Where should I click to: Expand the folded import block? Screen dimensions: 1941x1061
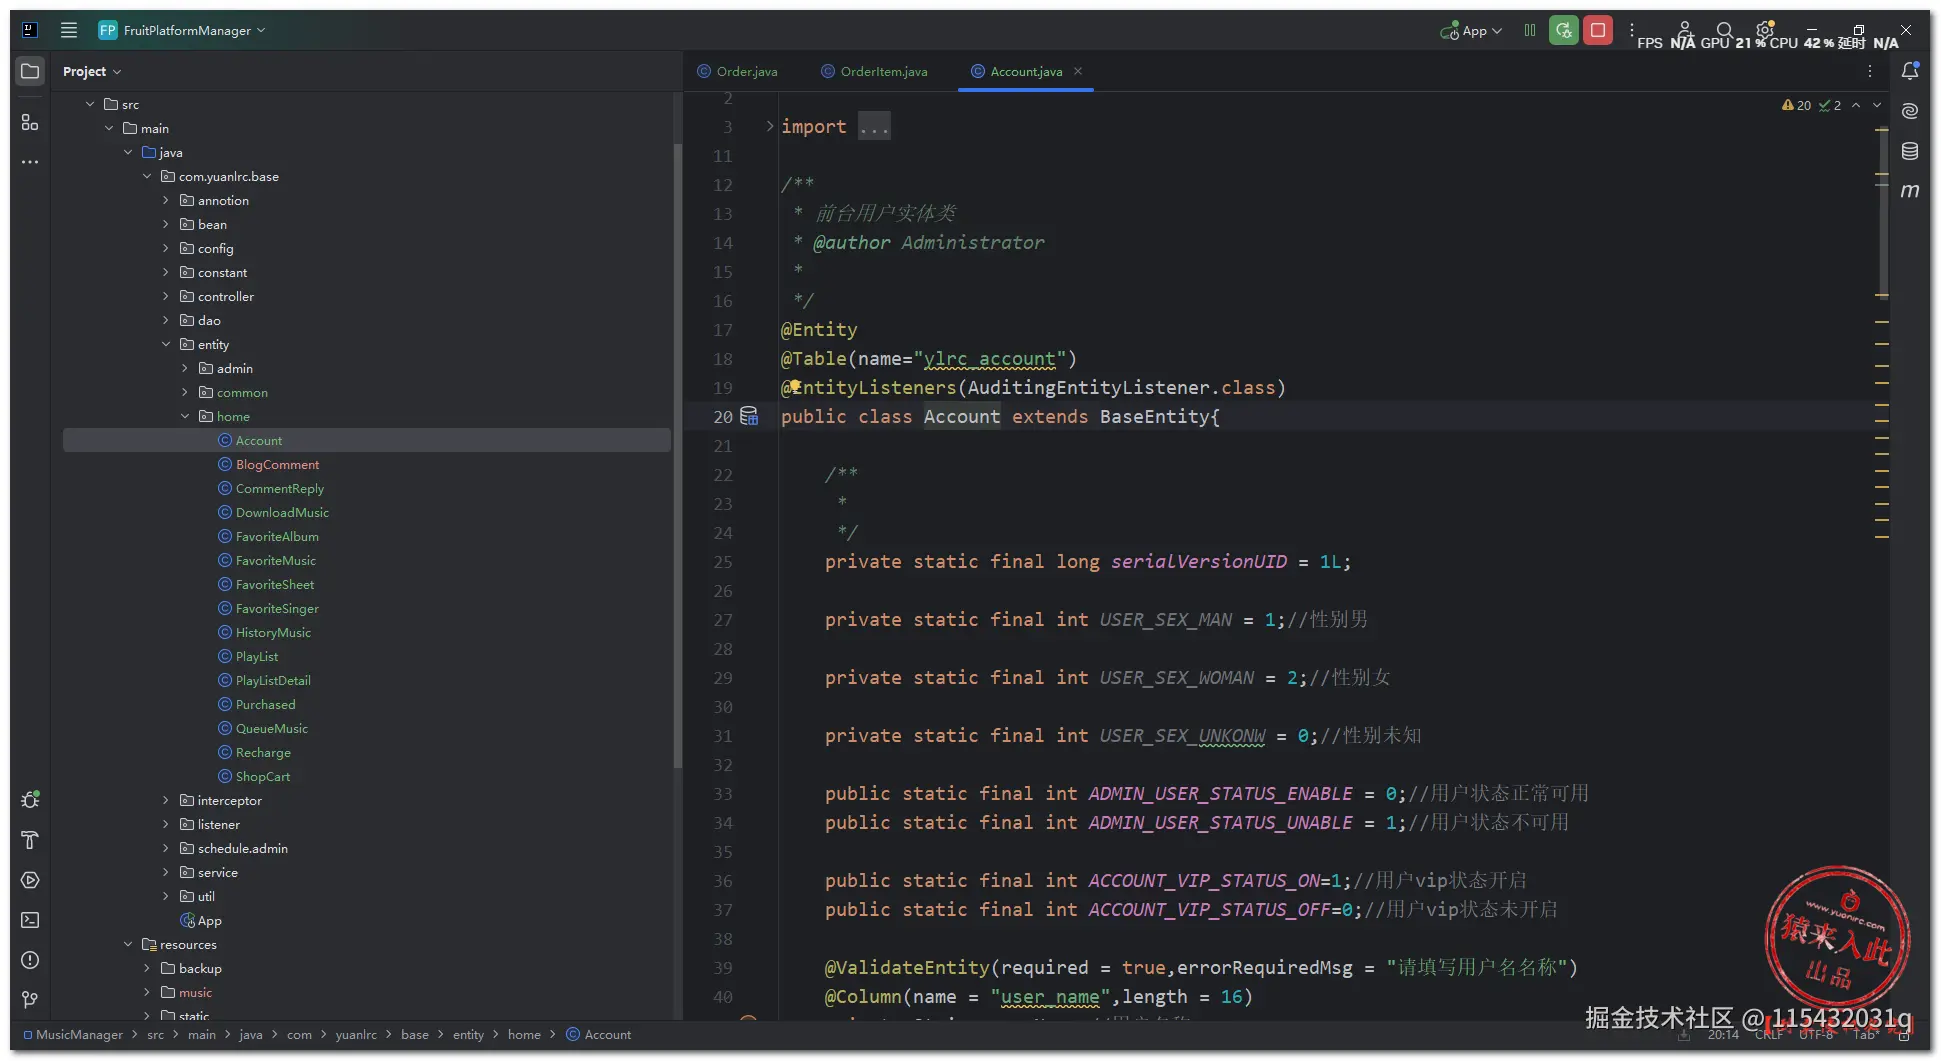click(x=769, y=126)
